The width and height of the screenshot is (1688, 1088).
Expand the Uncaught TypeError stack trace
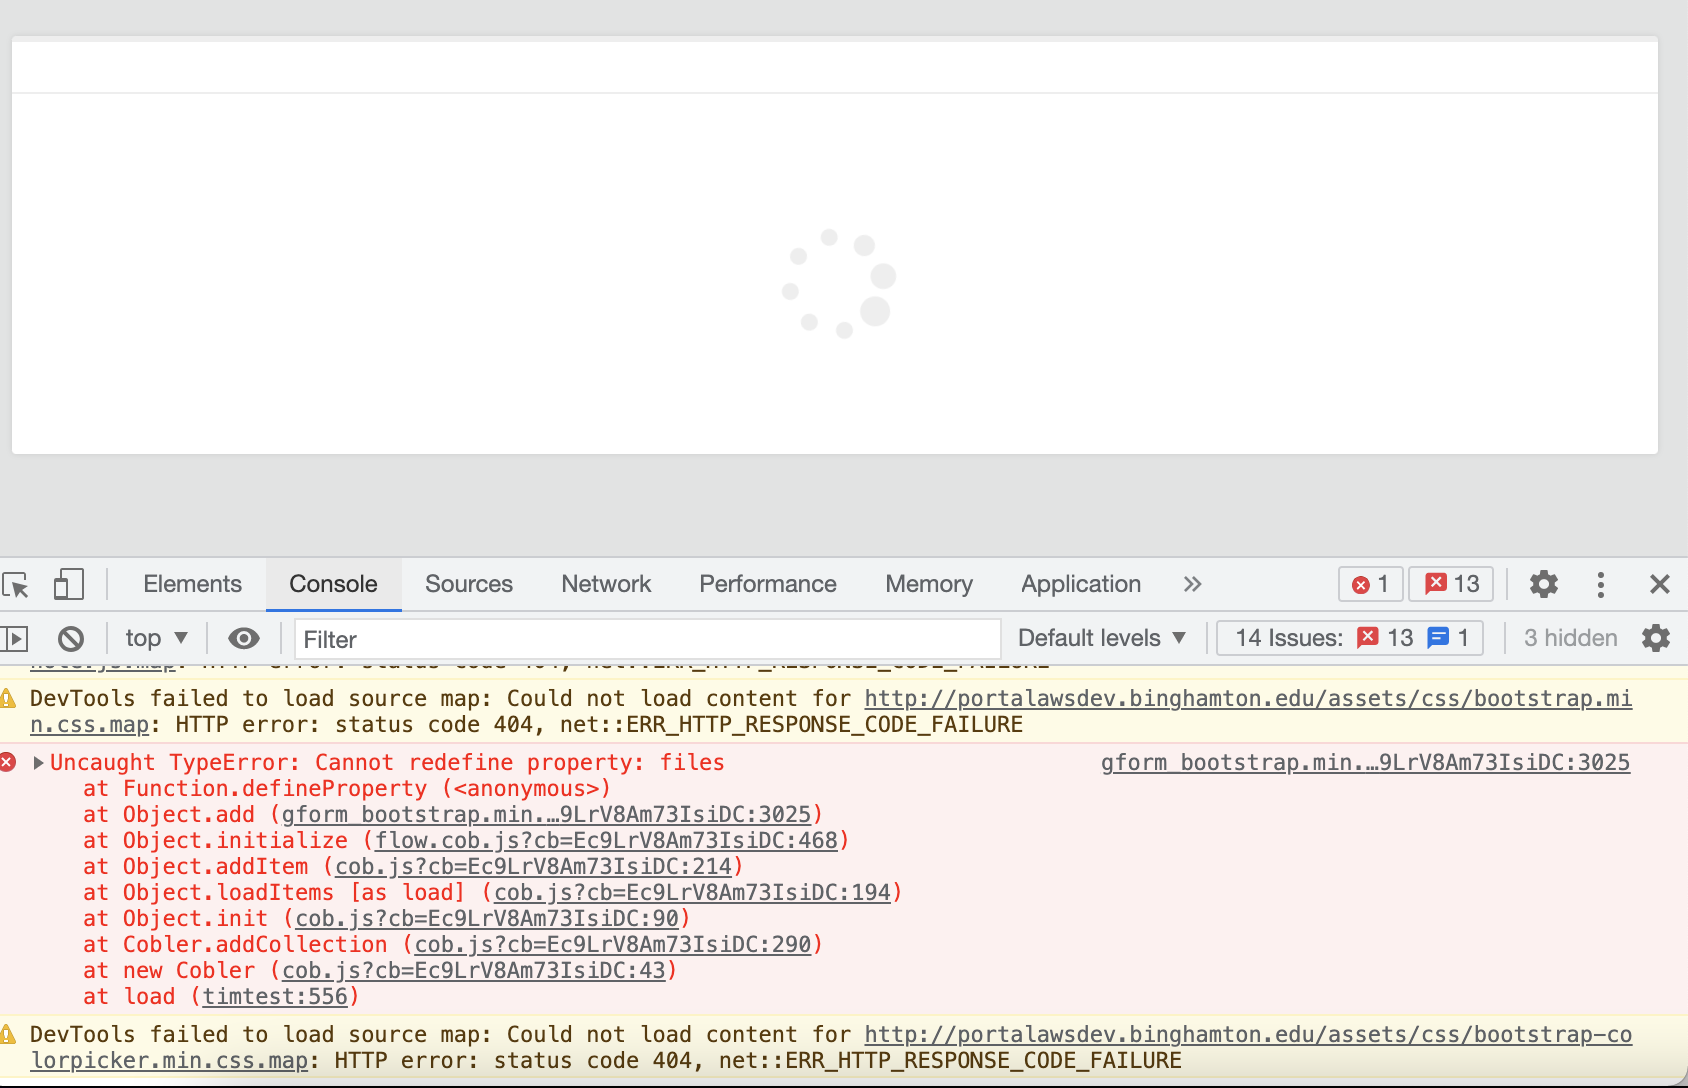click(38, 762)
